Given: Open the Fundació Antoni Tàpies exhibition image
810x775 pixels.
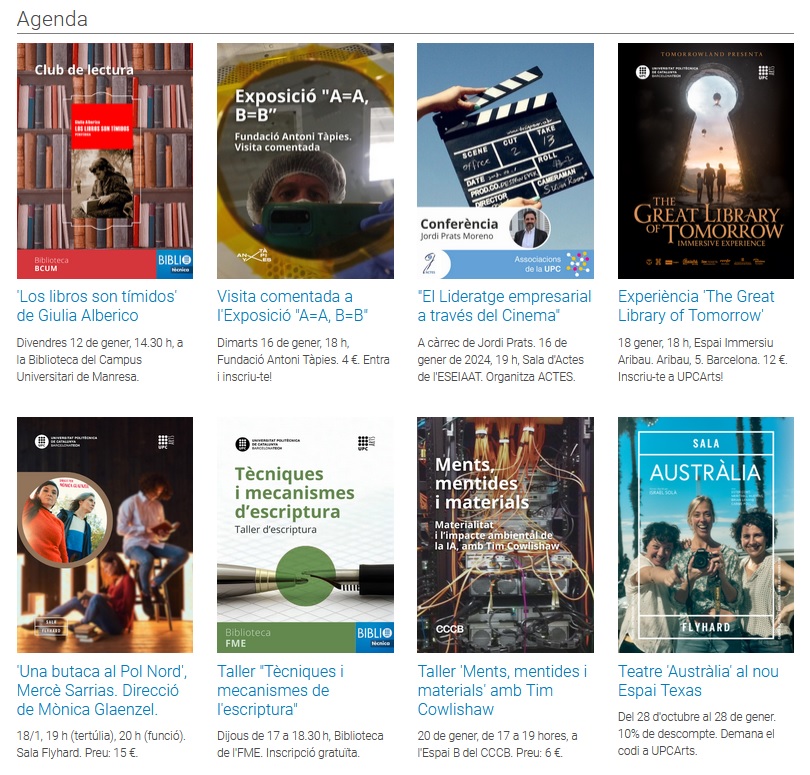Looking at the screenshot, I should tap(305, 160).
